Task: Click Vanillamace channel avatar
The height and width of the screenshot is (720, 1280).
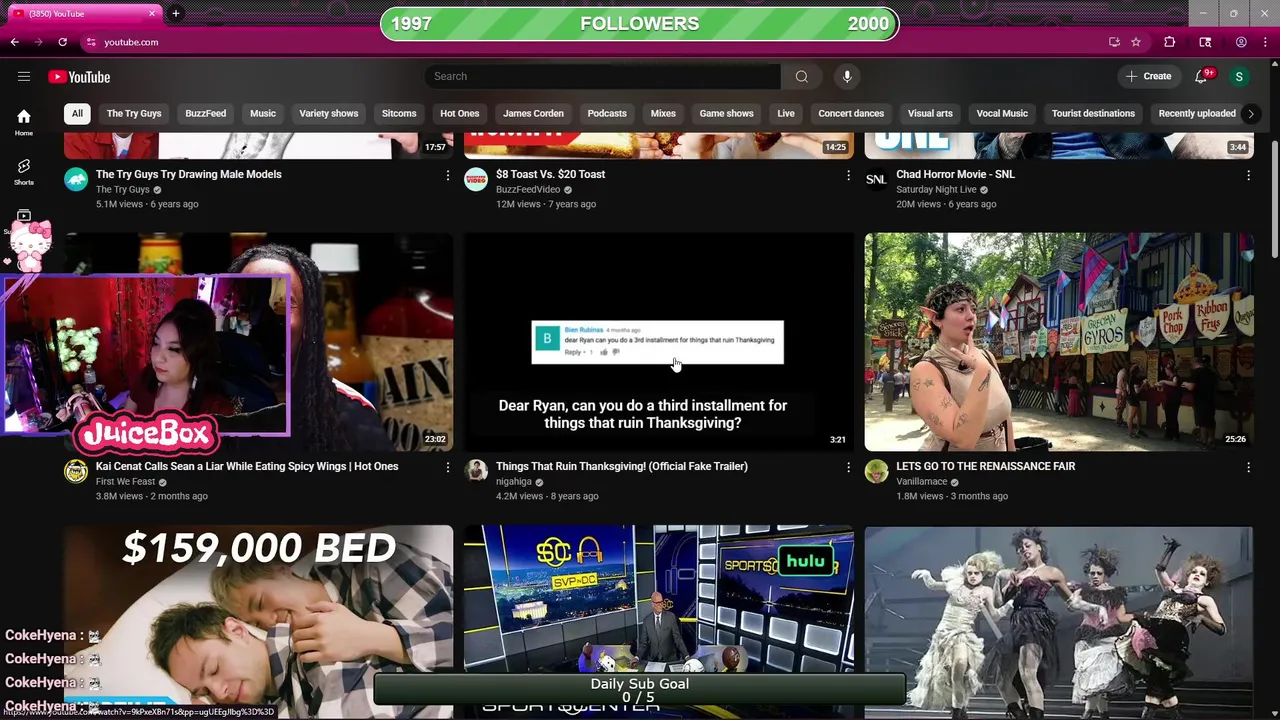Action: pos(876,472)
